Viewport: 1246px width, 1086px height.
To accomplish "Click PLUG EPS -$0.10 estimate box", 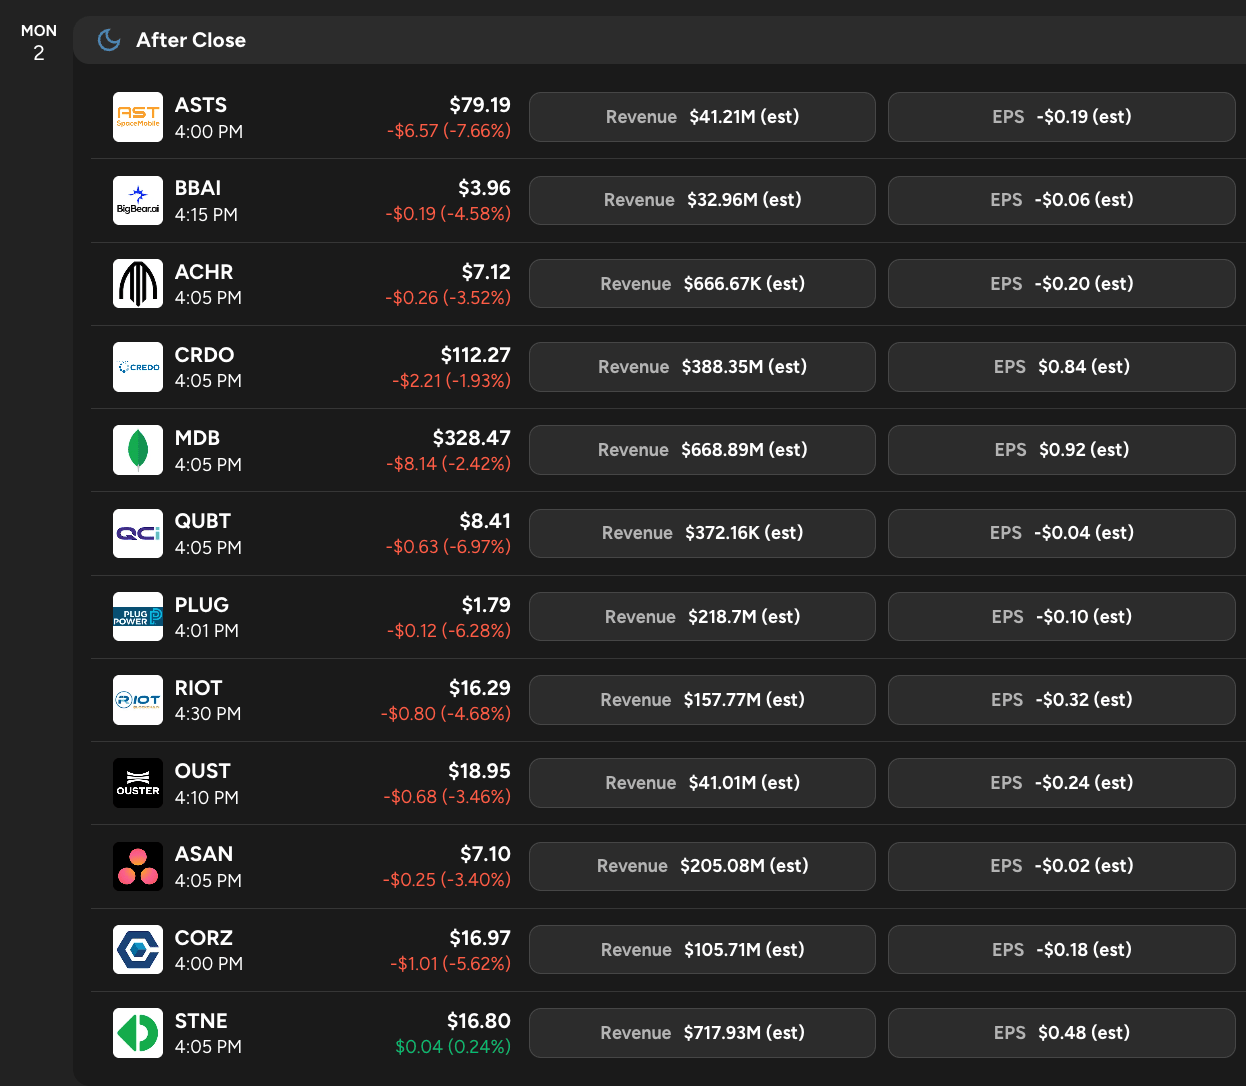I will pyautogui.click(x=1062, y=617).
